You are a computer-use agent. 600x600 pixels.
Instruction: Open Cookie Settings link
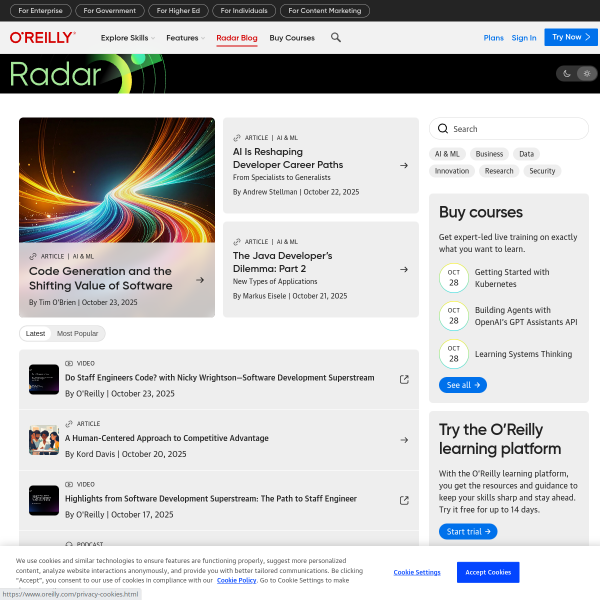point(417,572)
